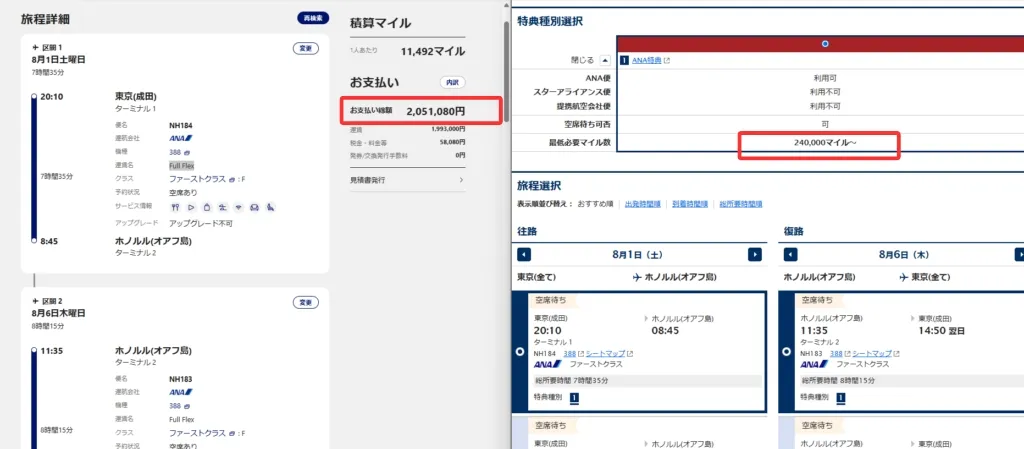Click the 再検索 button in 旅程詳細
Image resolution: width=1024 pixels, height=449 pixels.
[x=313, y=18]
